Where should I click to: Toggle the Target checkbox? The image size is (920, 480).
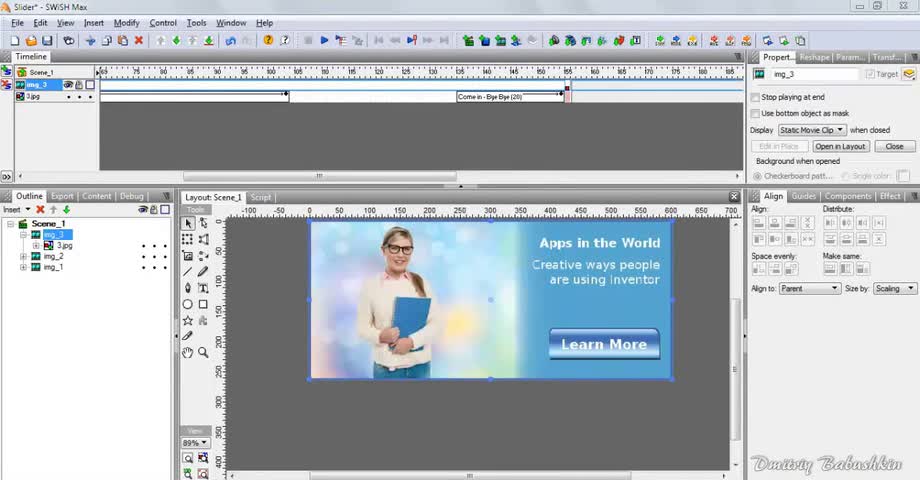point(870,74)
